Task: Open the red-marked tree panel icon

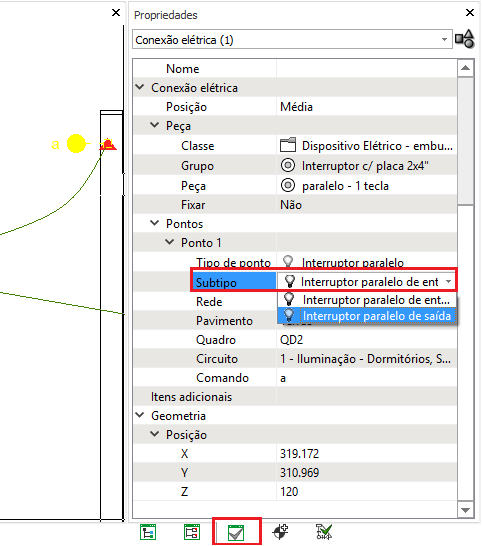Action: coord(192,532)
